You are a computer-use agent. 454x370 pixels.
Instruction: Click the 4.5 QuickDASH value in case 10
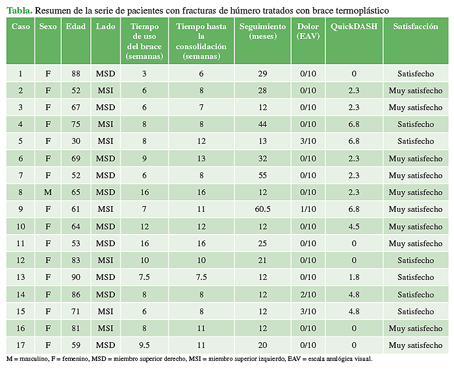354,227
